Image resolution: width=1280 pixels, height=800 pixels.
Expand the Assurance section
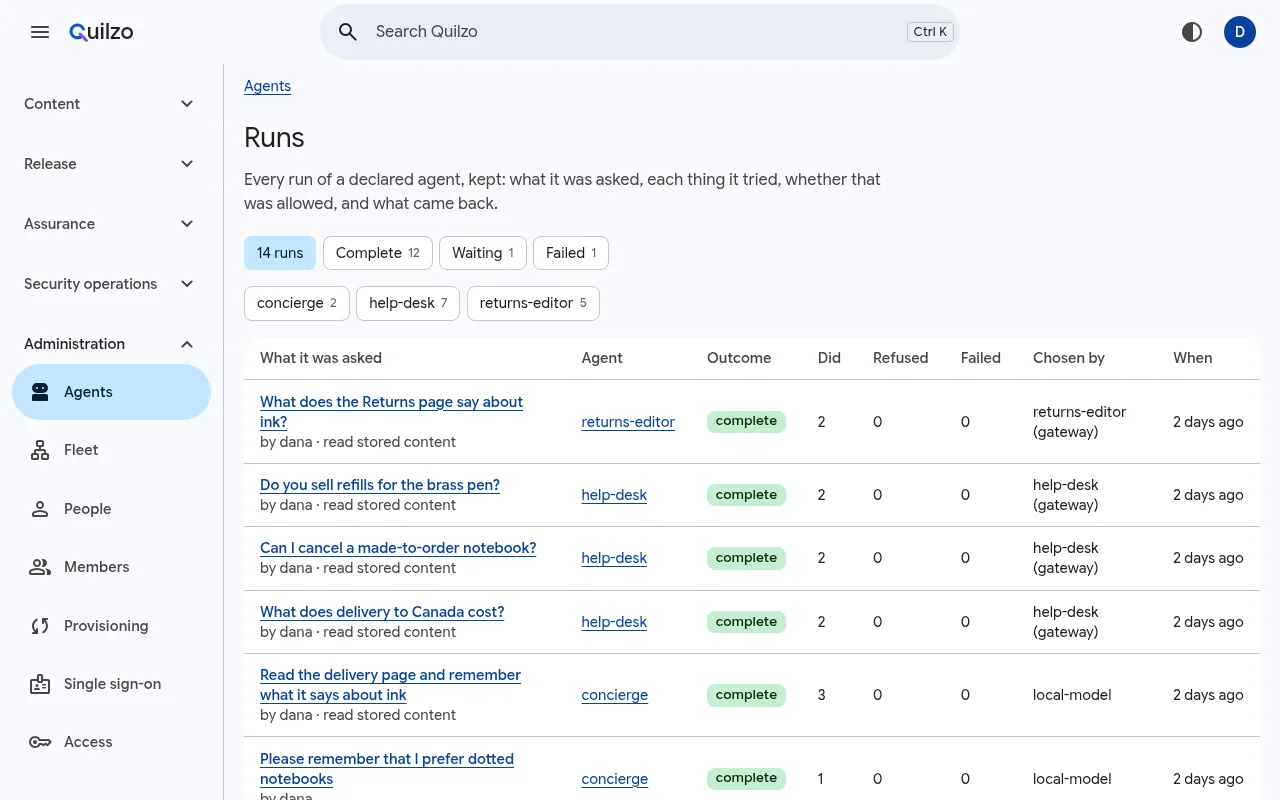coord(110,224)
